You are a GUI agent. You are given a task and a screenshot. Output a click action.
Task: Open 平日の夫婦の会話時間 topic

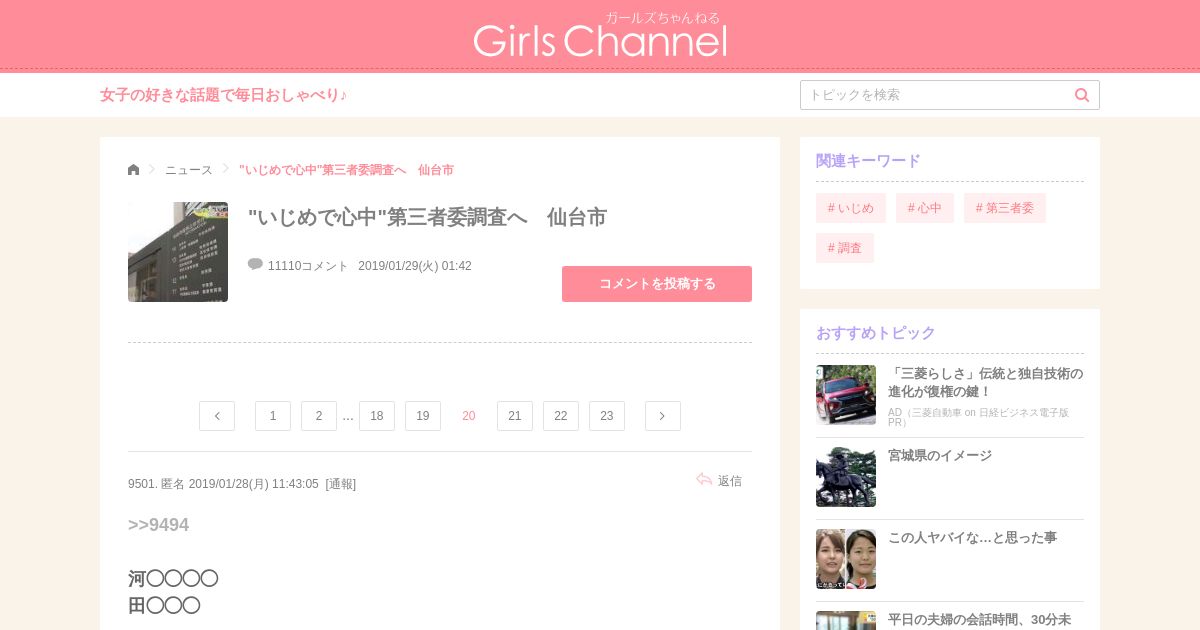click(979, 619)
